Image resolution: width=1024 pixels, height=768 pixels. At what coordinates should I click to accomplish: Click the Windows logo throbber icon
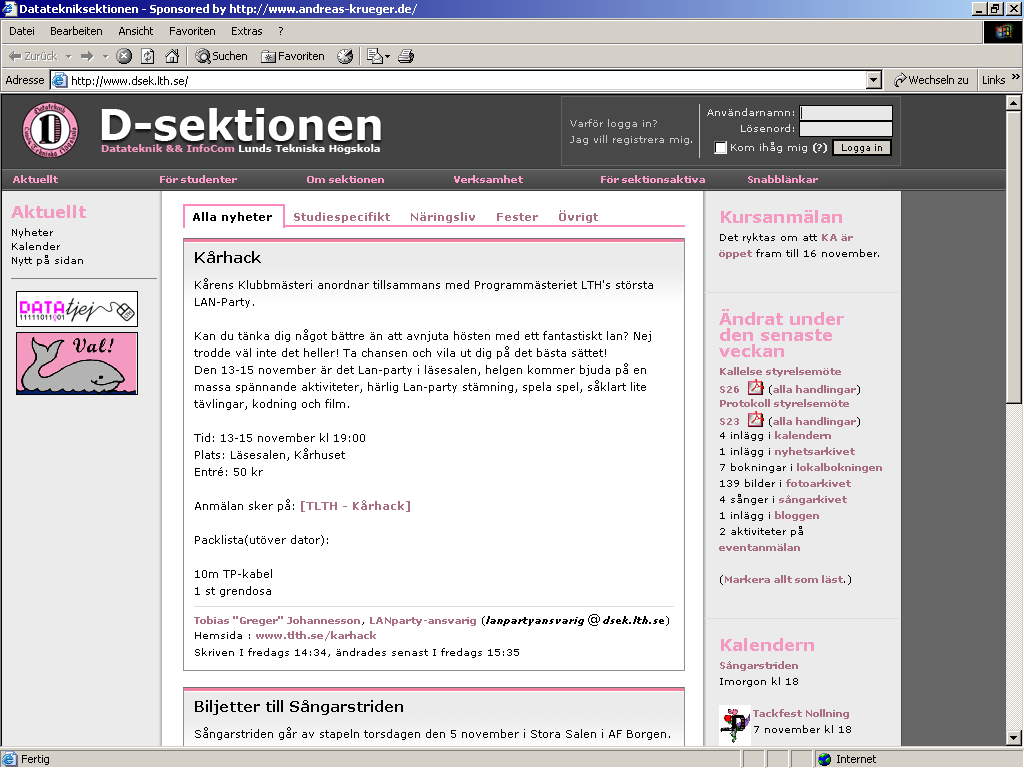[1003, 31]
